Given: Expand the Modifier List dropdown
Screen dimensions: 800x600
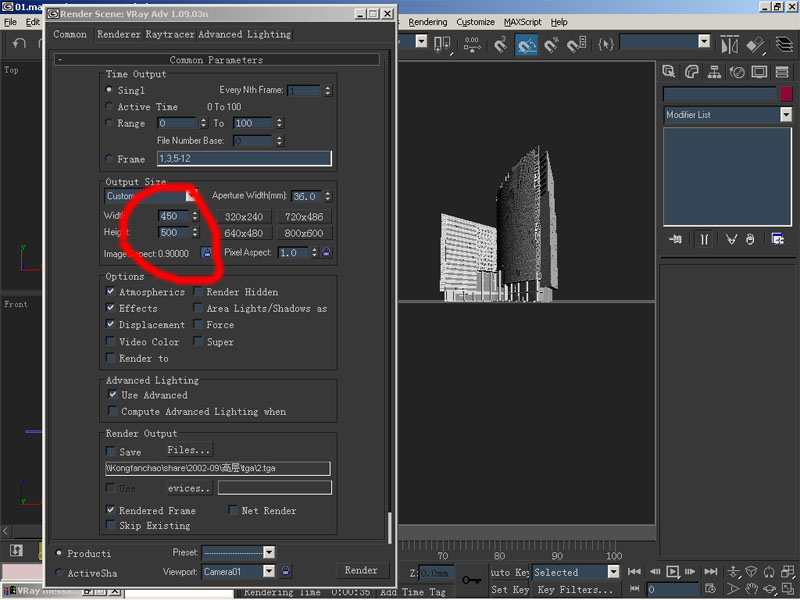Looking at the screenshot, I should (x=786, y=115).
